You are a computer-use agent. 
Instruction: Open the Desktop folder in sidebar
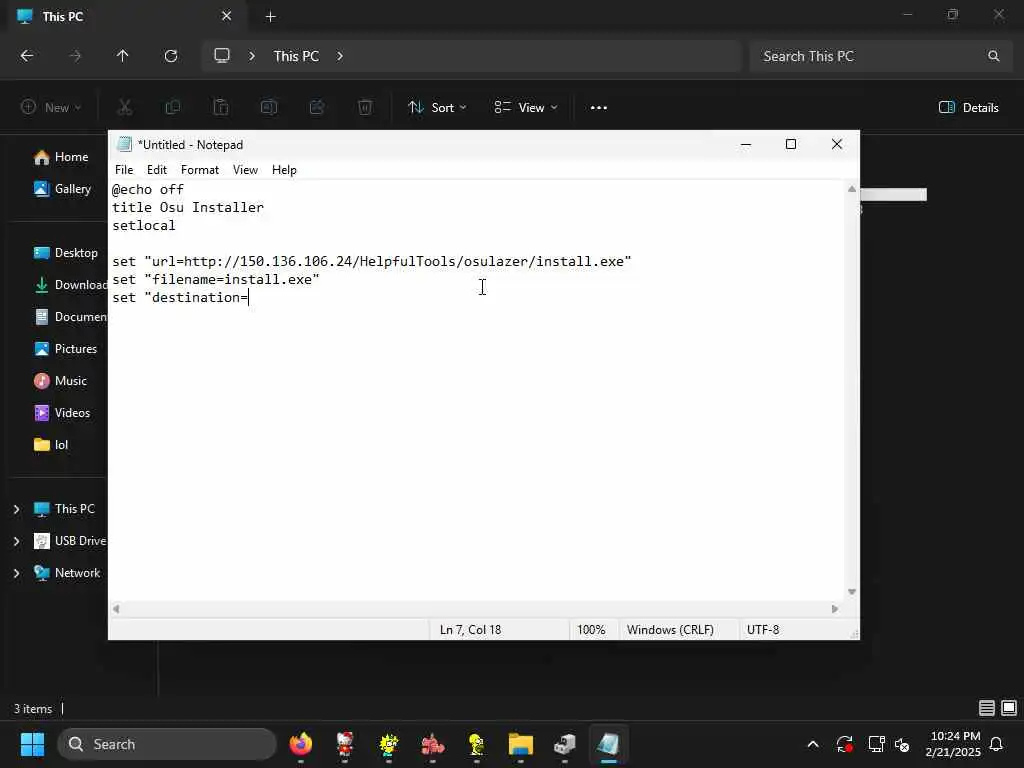coord(66,253)
